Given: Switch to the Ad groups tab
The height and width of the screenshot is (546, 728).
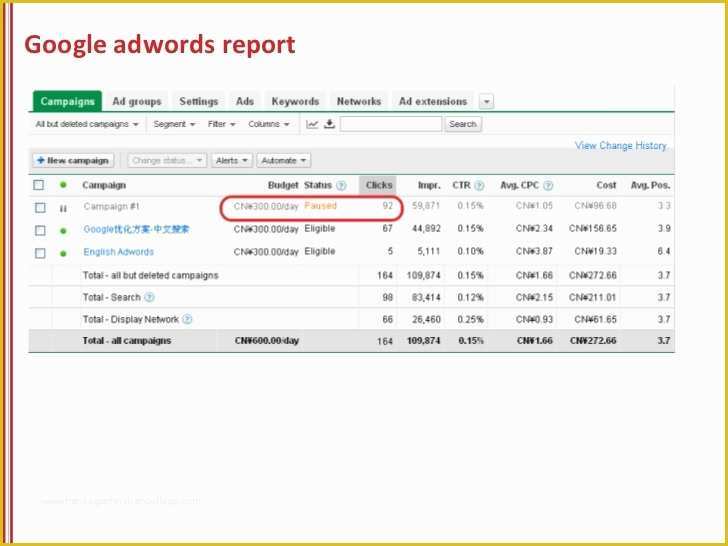Looking at the screenshot, I should [136, 101].
